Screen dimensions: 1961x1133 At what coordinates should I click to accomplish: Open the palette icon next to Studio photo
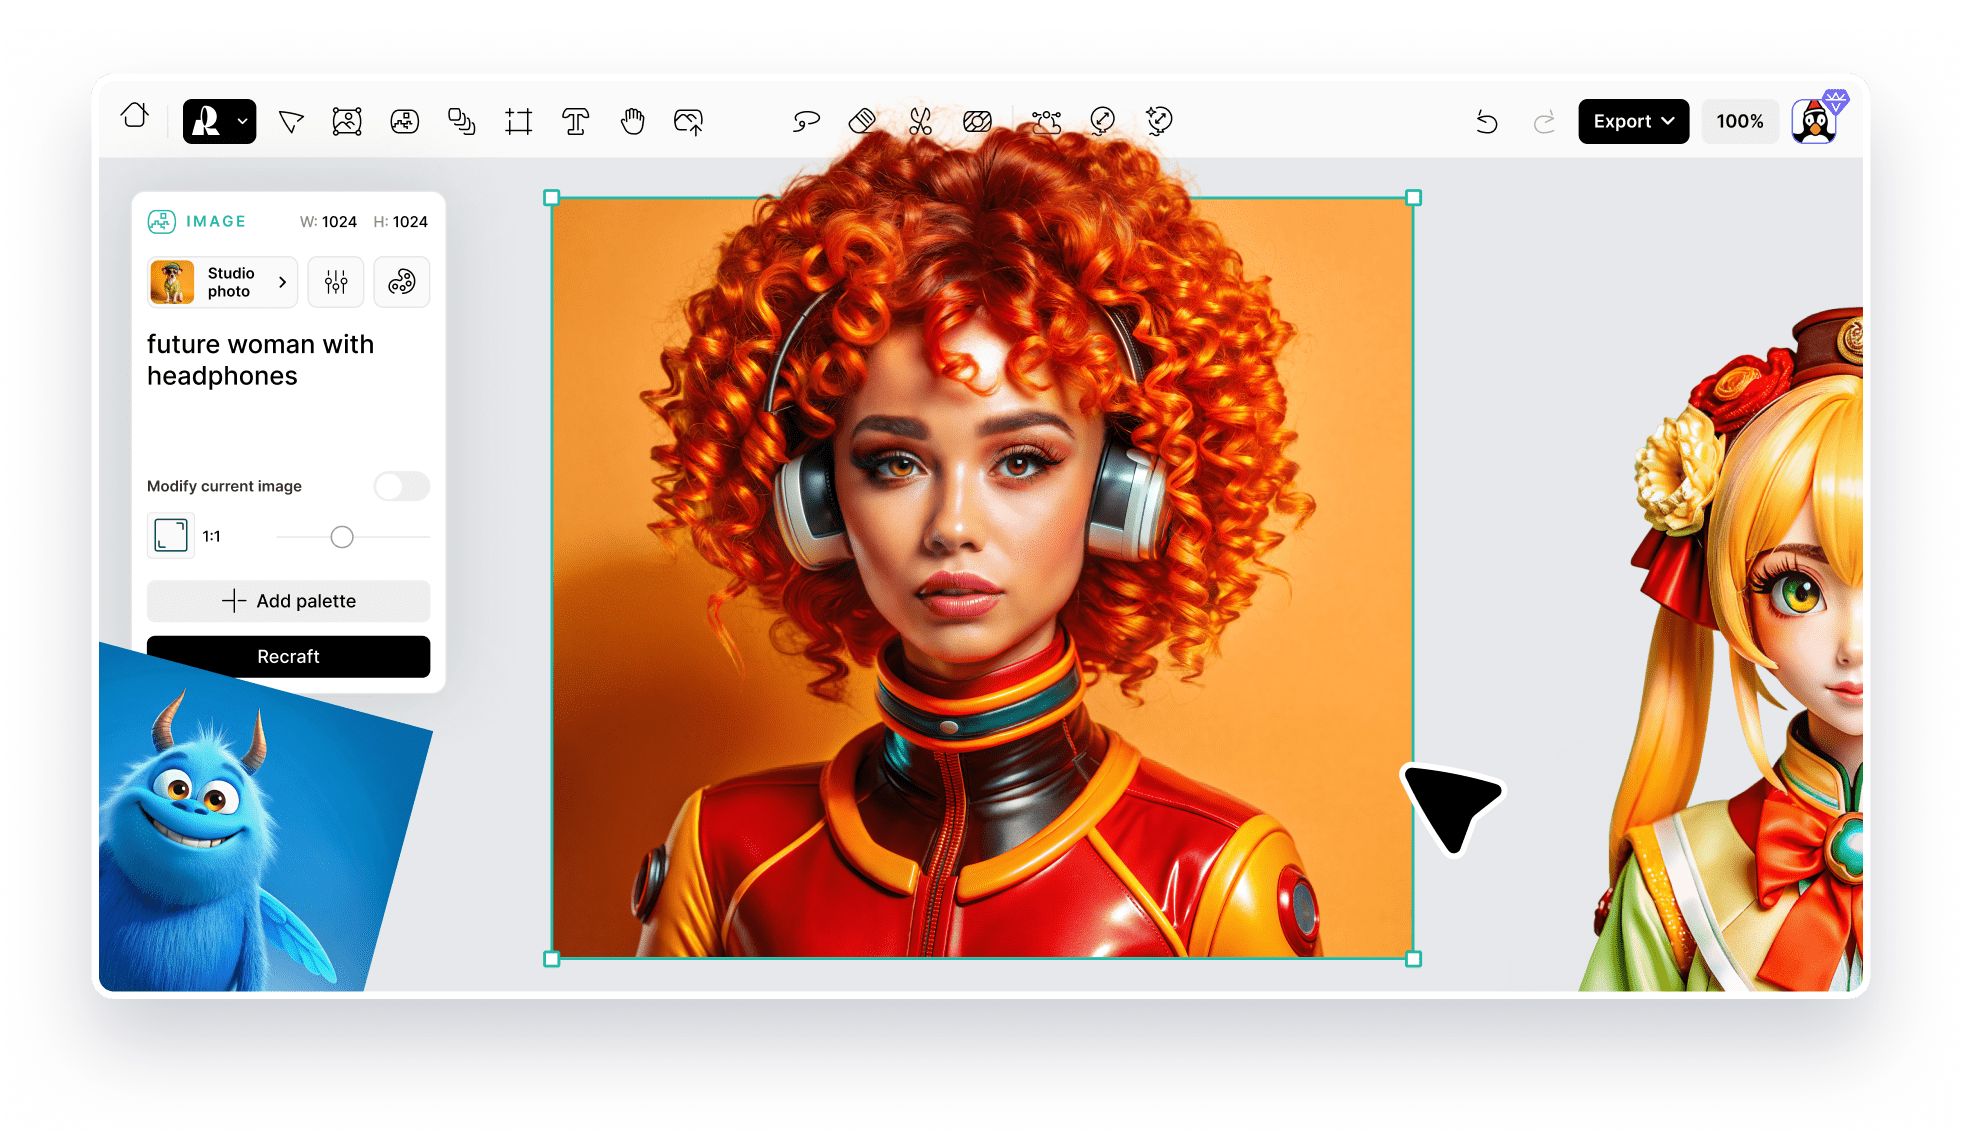click(x=402, y=282)
